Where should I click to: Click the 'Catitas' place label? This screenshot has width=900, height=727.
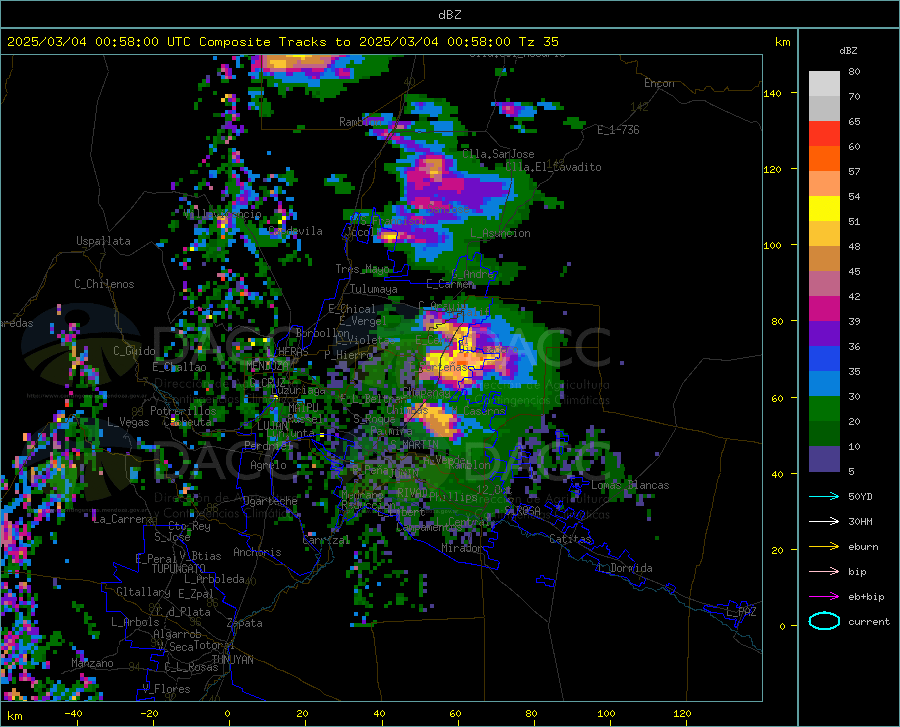[x=570, y=539]
